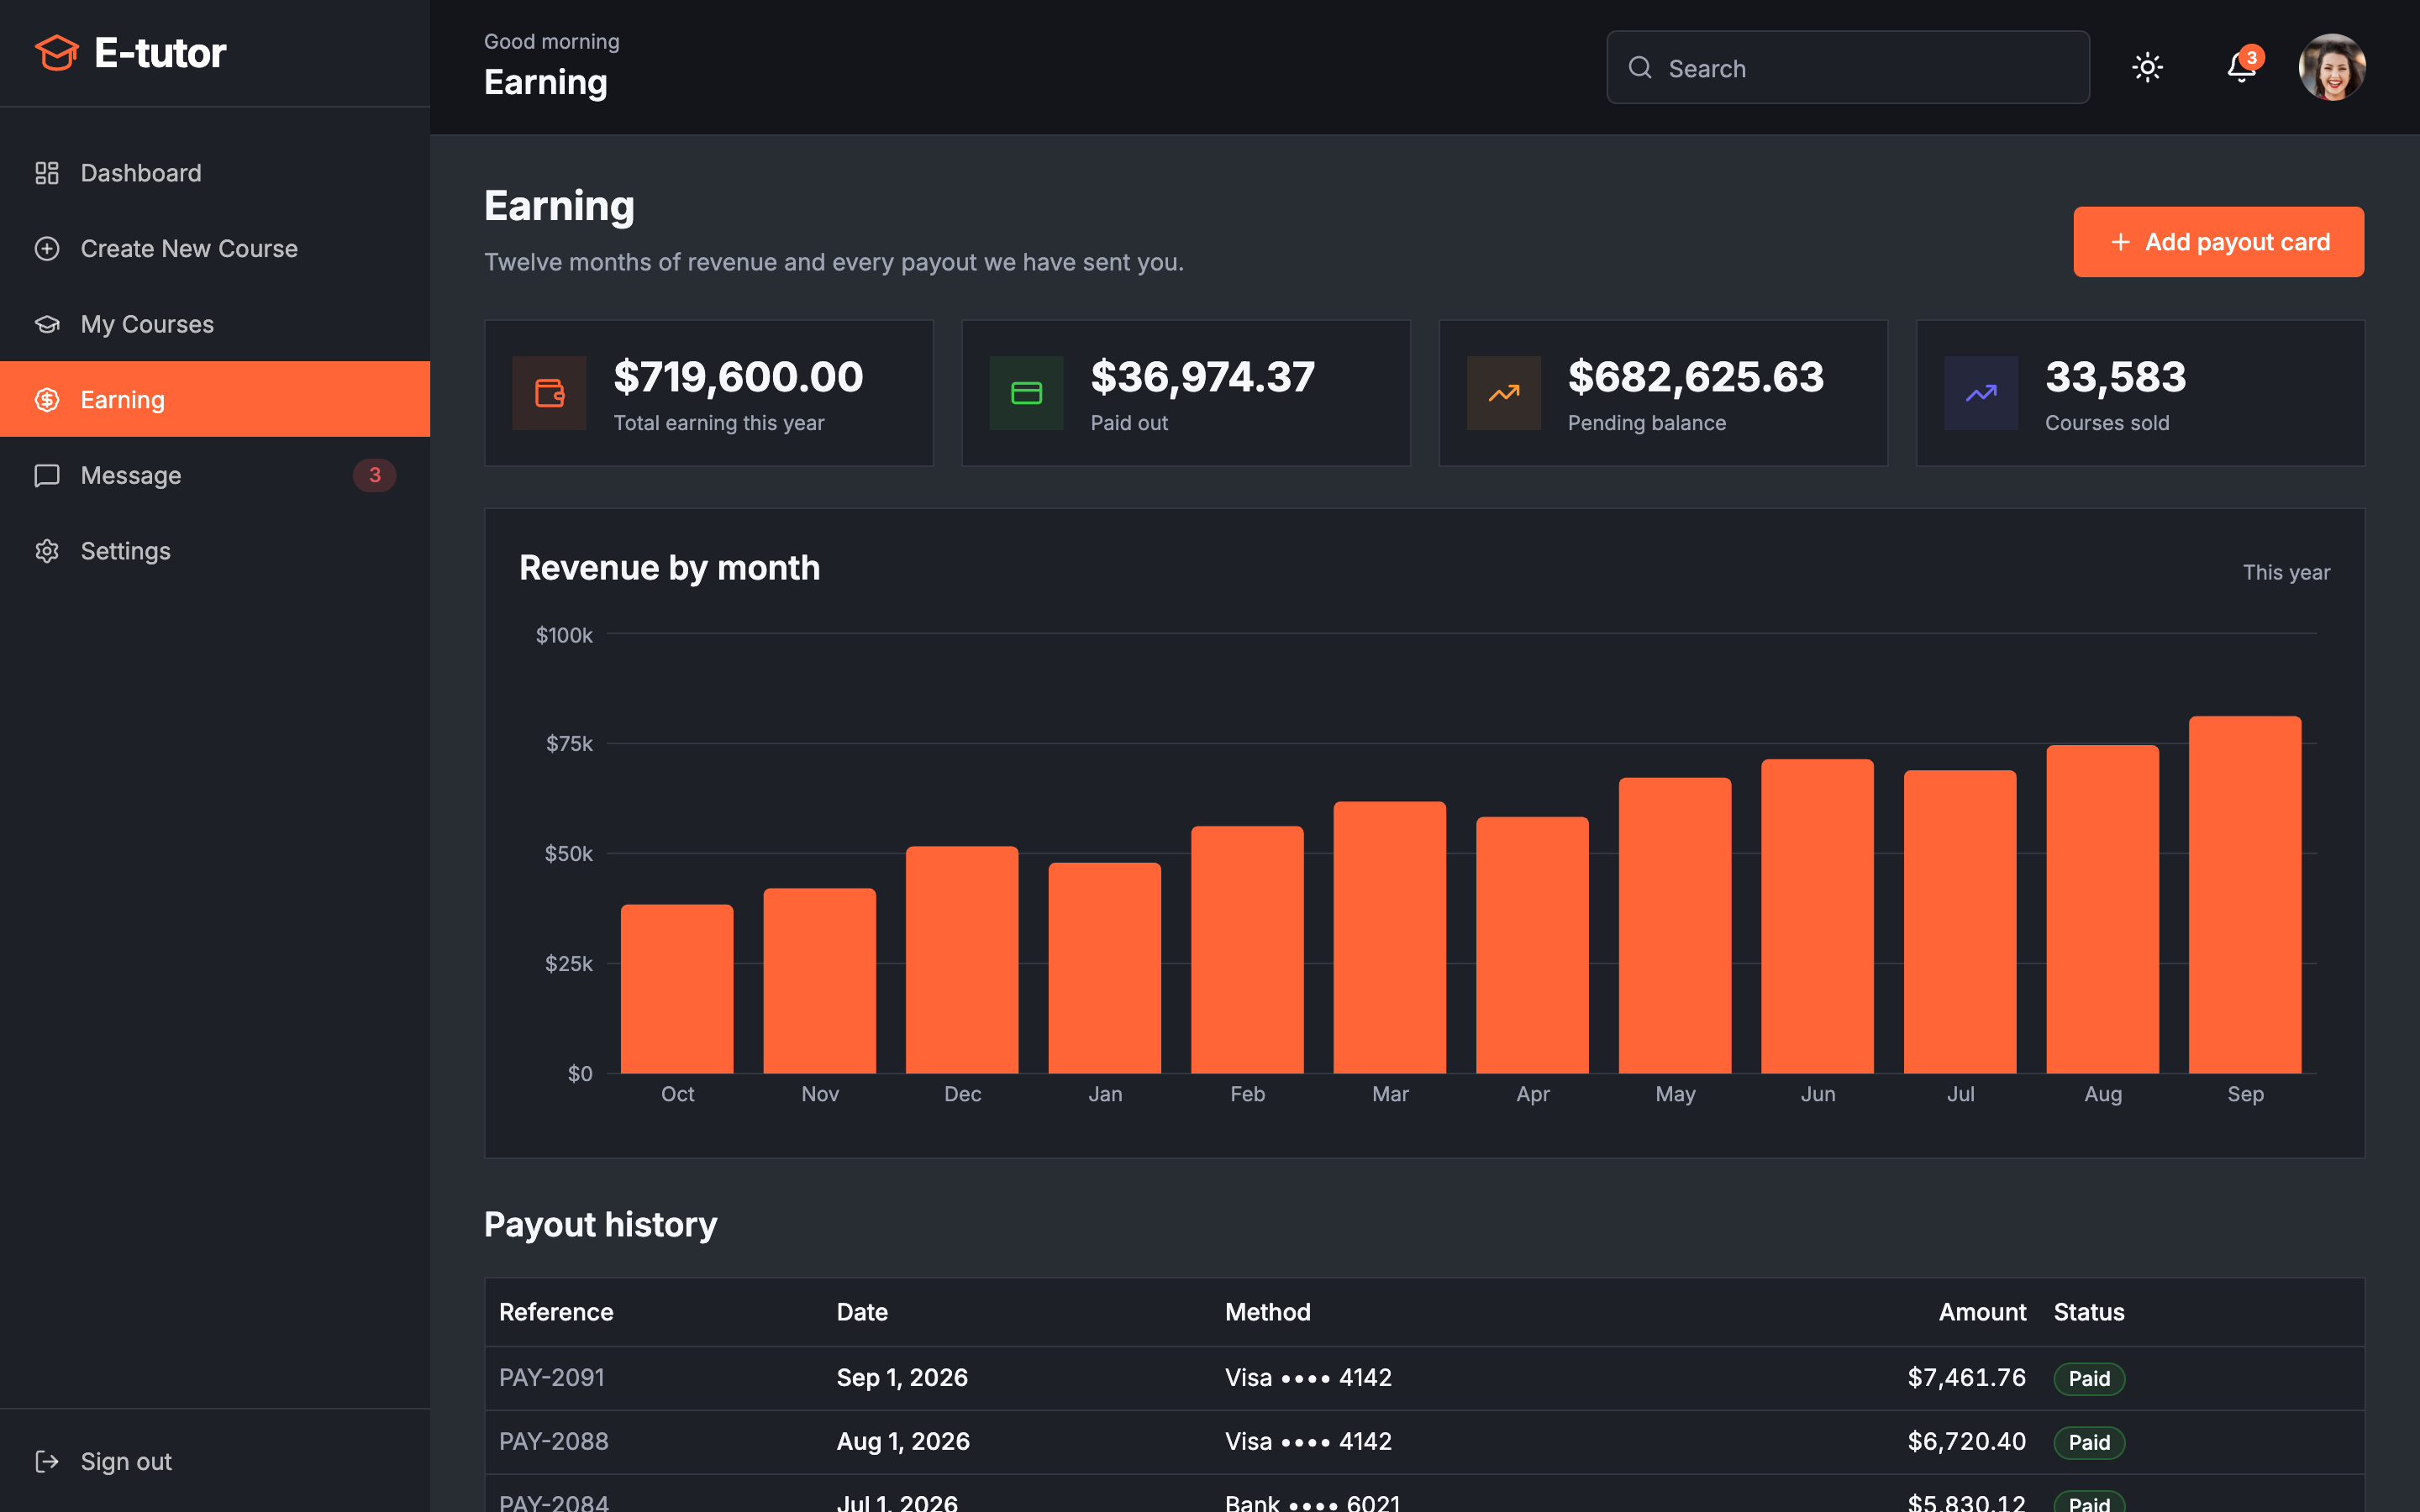Viewport: 2420px width, 1512px height.
Task: Go to My Courses
Action: 215,324
